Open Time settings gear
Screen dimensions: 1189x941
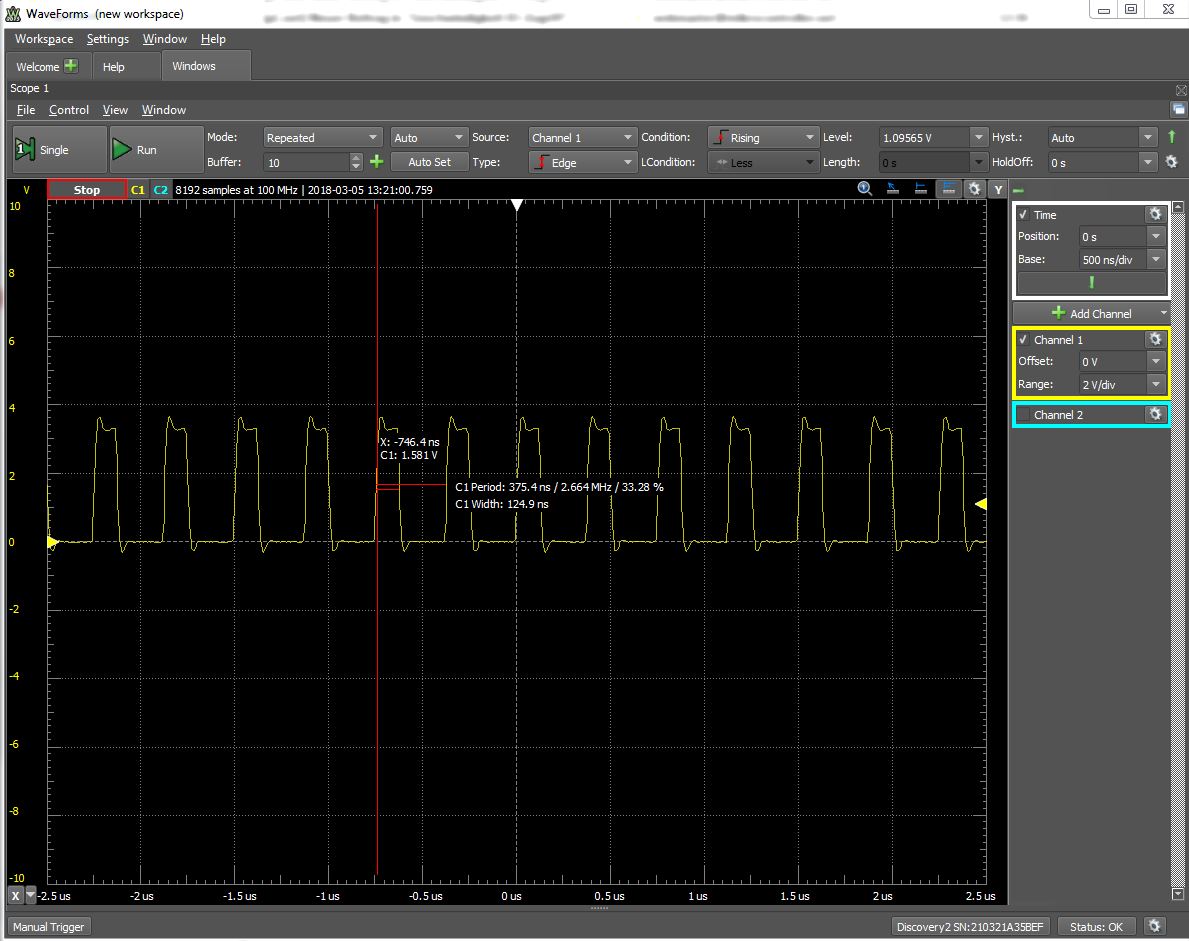click(1155, 215)
